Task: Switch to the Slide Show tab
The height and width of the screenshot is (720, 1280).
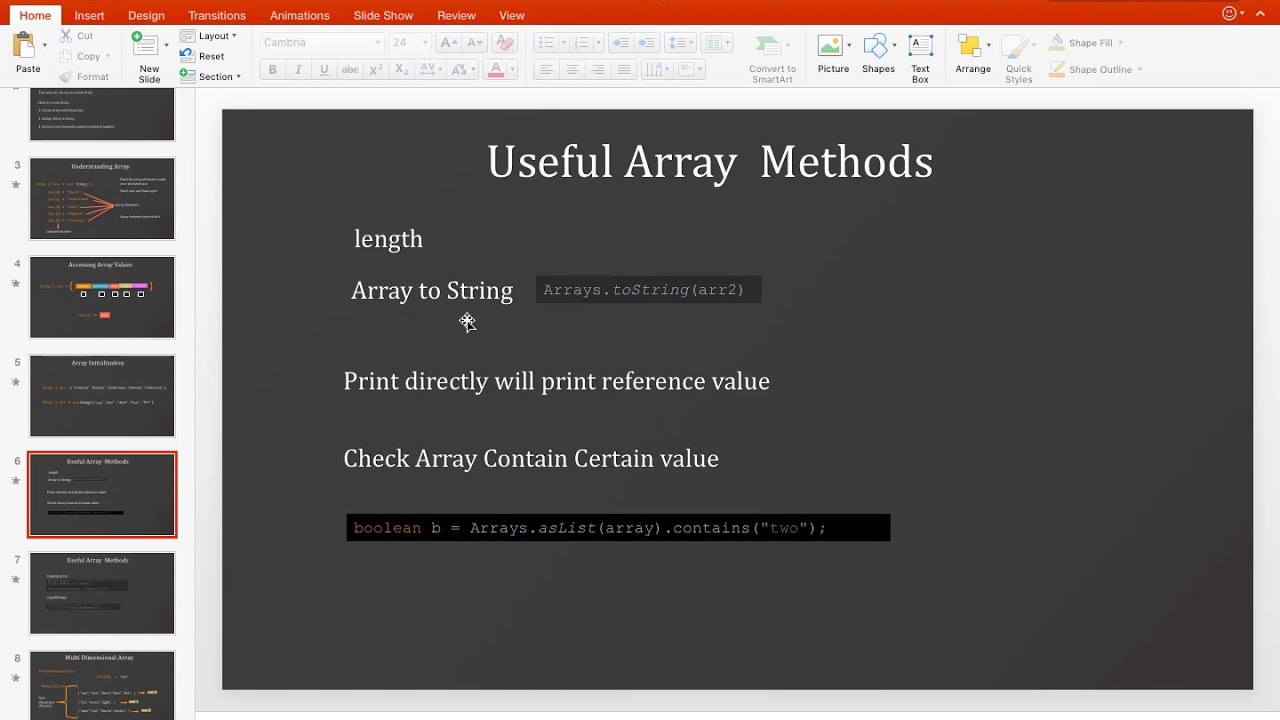Action: coord(383,15)
